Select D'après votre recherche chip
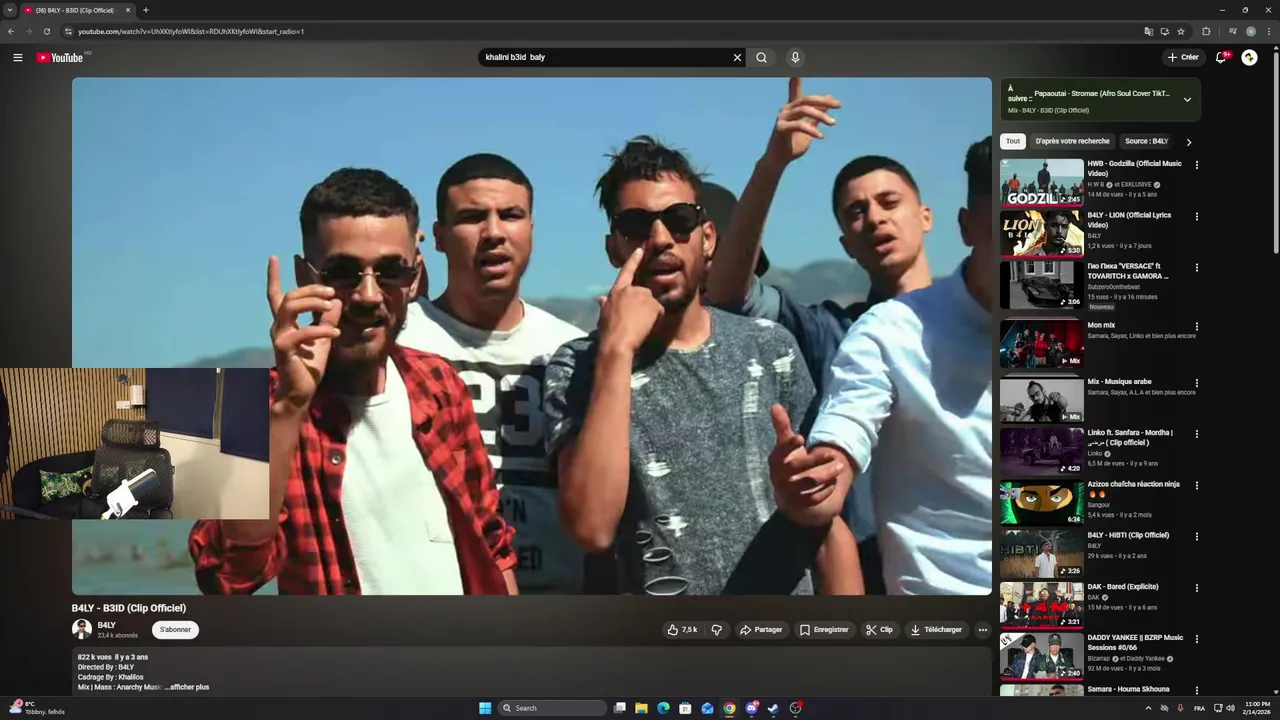 (x=1072, y=141)
